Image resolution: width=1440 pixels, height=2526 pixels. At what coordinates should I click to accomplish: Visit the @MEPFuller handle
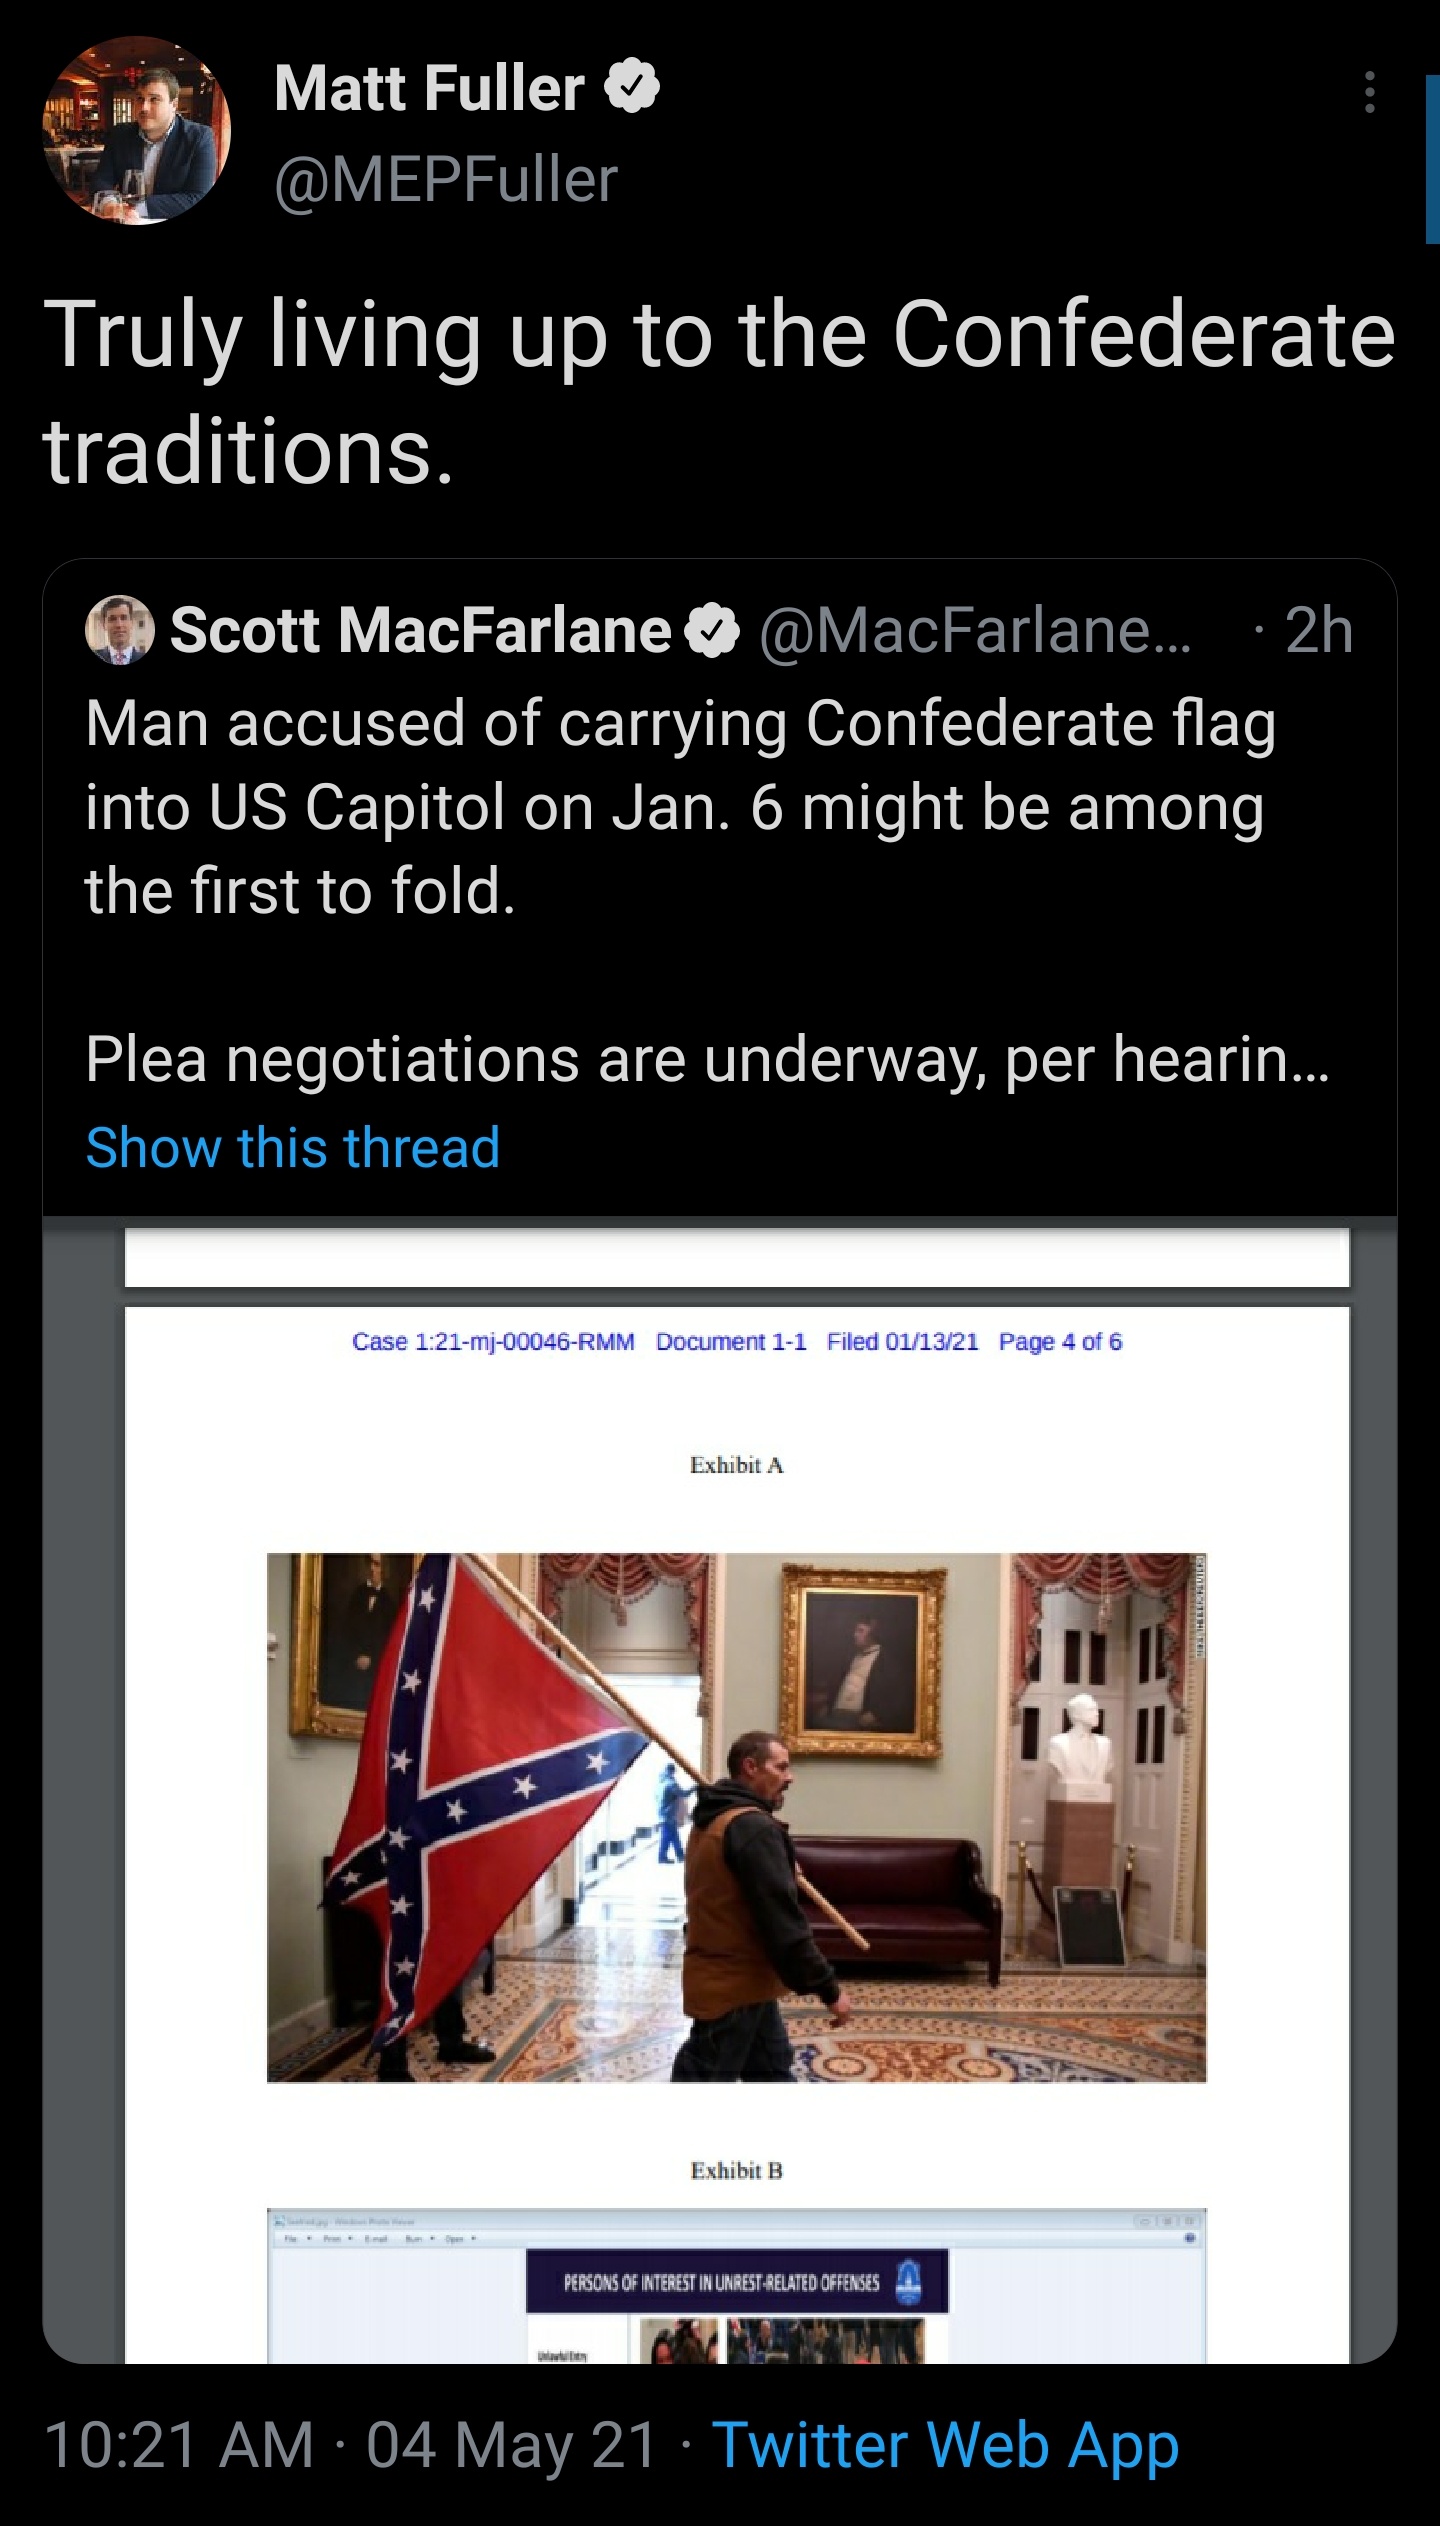click(446, 181)
